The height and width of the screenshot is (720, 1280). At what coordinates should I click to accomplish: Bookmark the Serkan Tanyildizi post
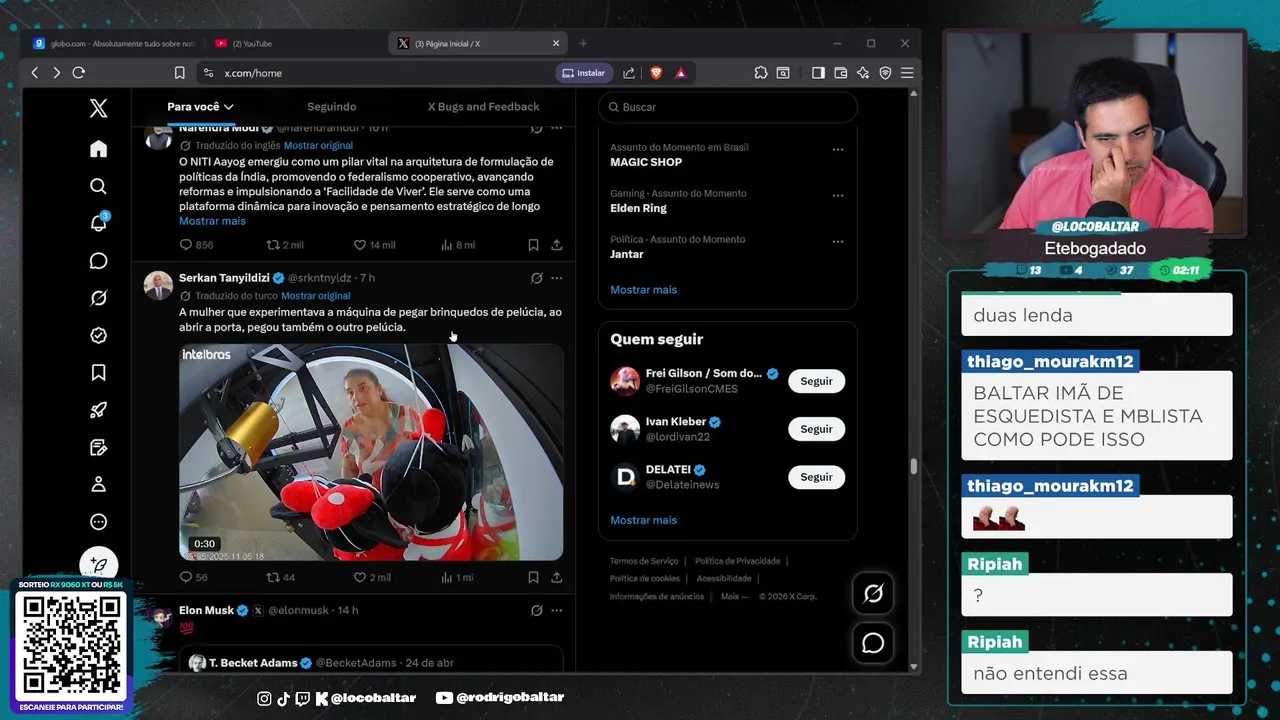pyautogui.click(x=533, y=577)
